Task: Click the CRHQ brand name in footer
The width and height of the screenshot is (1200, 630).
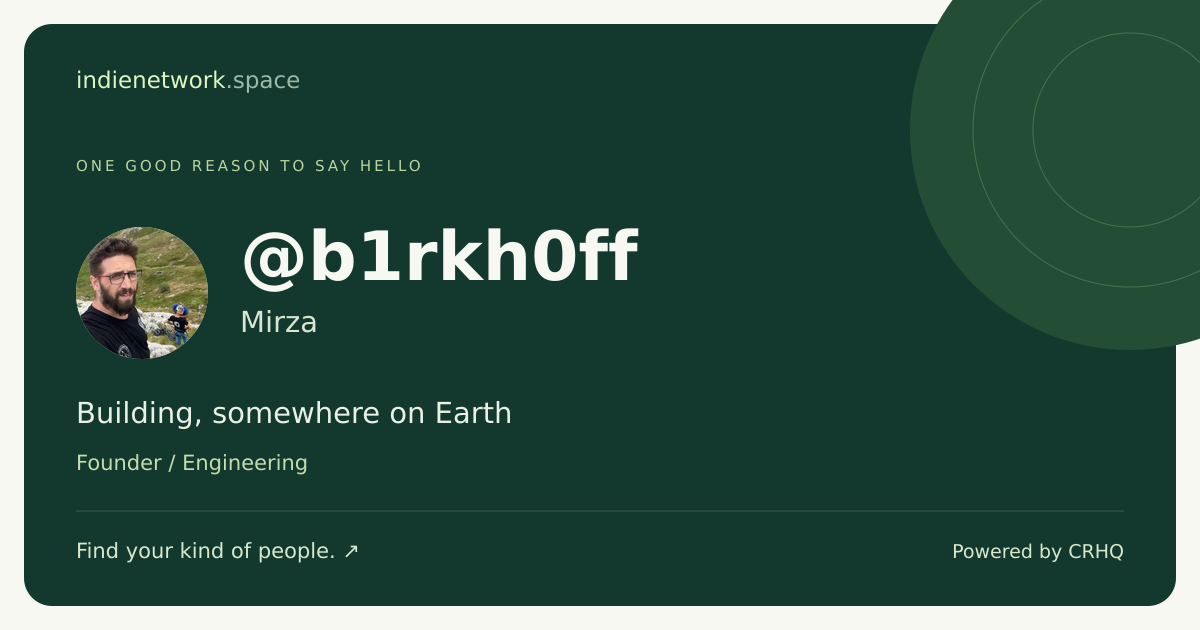Action: tap(1096, 552)
